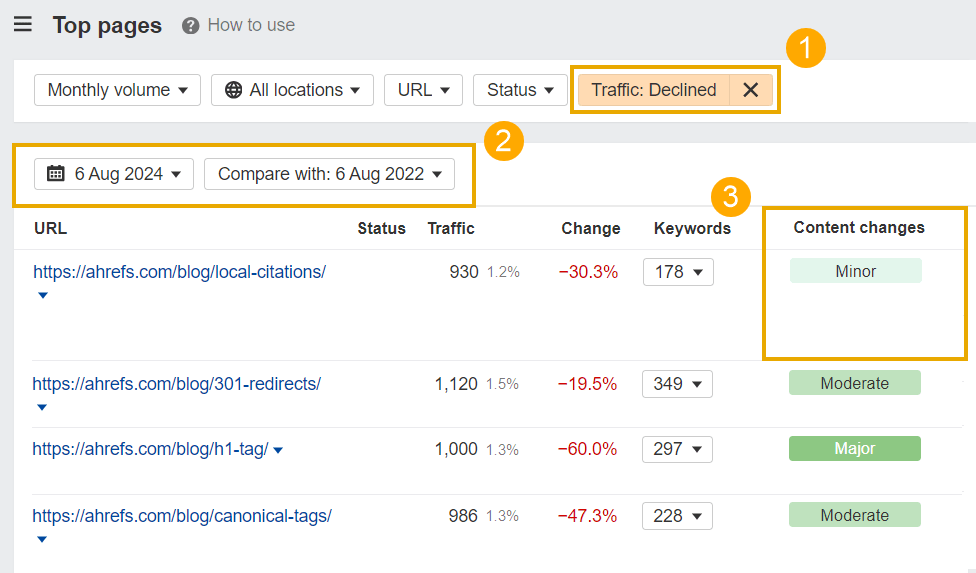This screenshot has width=976, height=573.
Task: Click the How to use help icon
Action: [x=190, y=26]
